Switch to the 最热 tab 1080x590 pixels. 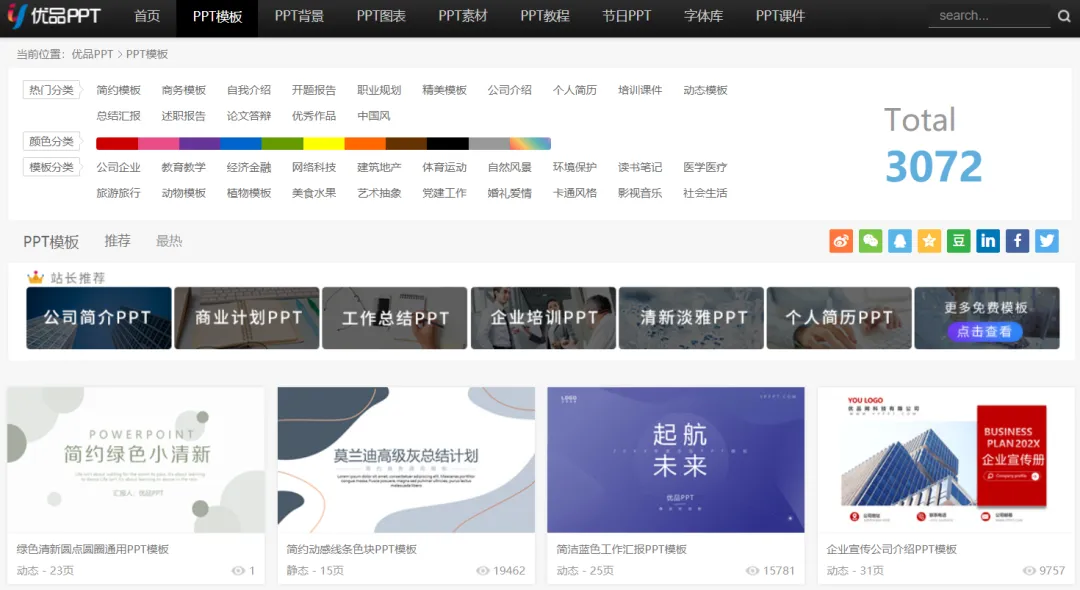pos(169,241)
